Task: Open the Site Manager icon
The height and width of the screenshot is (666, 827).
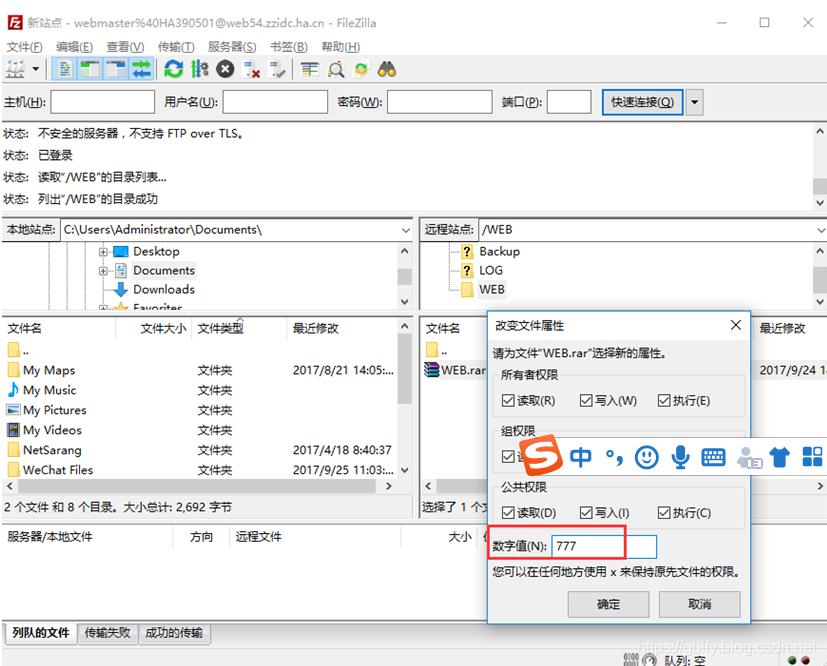Action: point(15,69)
